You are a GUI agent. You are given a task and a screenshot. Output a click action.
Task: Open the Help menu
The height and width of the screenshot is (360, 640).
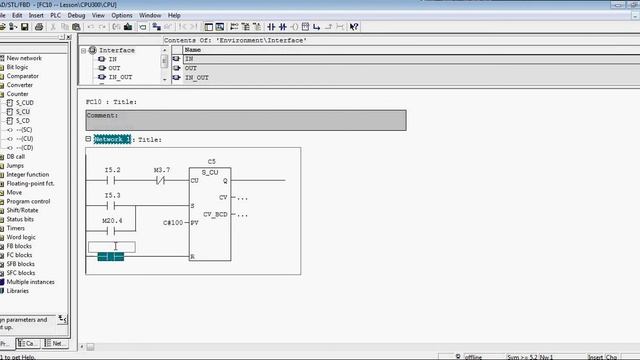tap(174, 15)
